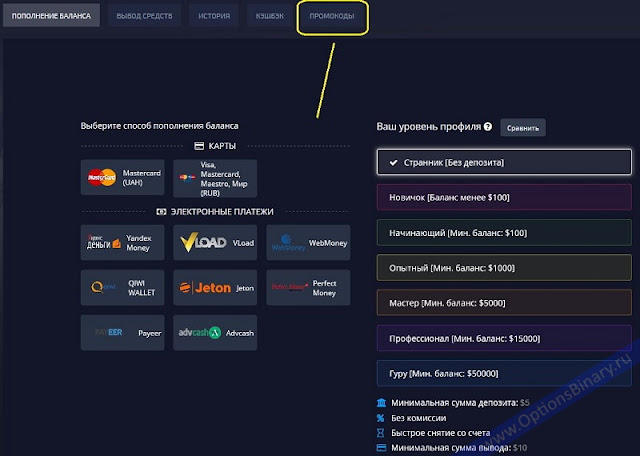The image size is (640, 456).
Task: Click the Mastercard logo icon
Action: tap(102, 177)
